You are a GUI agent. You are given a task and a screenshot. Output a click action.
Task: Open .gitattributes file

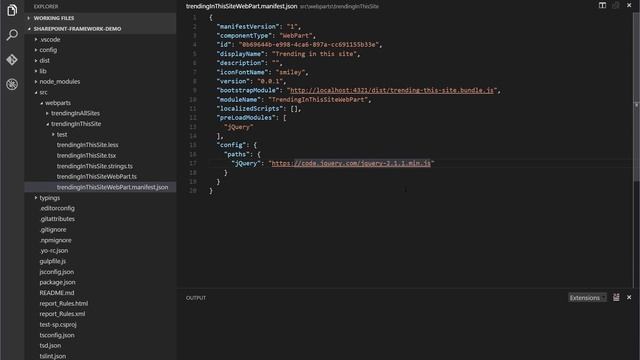point(57,219)
